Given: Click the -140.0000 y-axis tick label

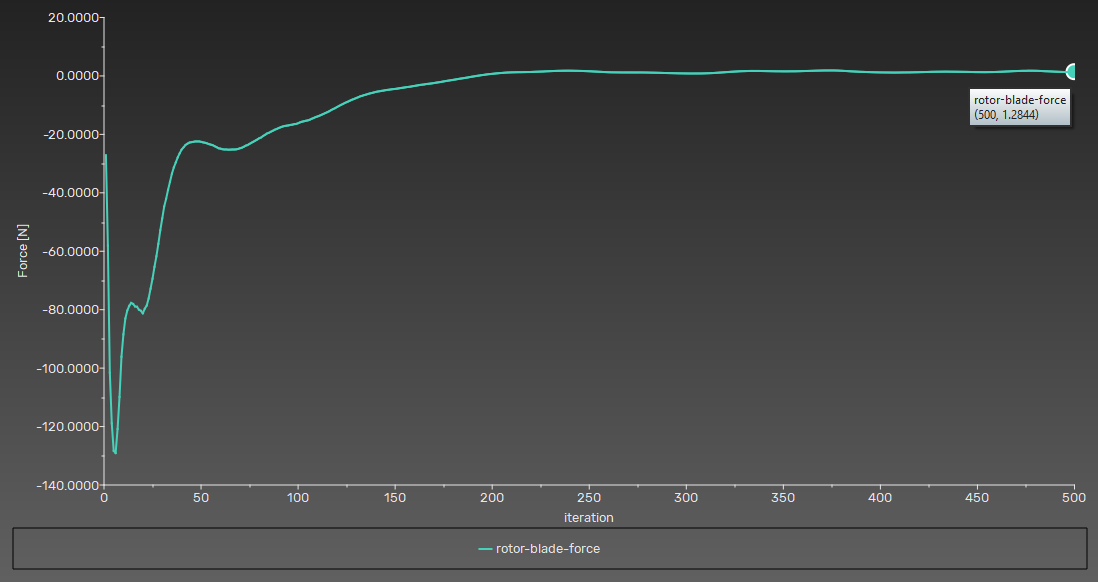Looking at the screenshot, I should pyautogui.click(x=61, y=485).
